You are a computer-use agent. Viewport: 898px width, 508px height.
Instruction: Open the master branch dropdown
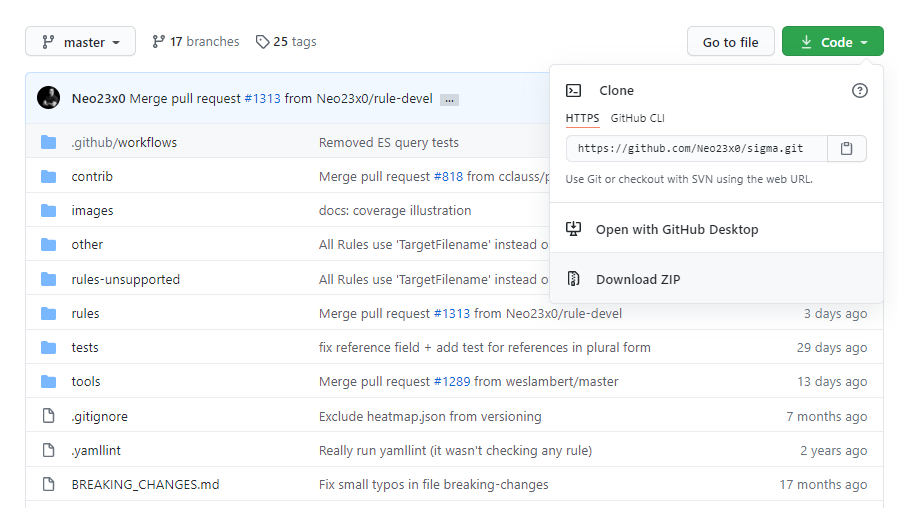coord(80,42)
